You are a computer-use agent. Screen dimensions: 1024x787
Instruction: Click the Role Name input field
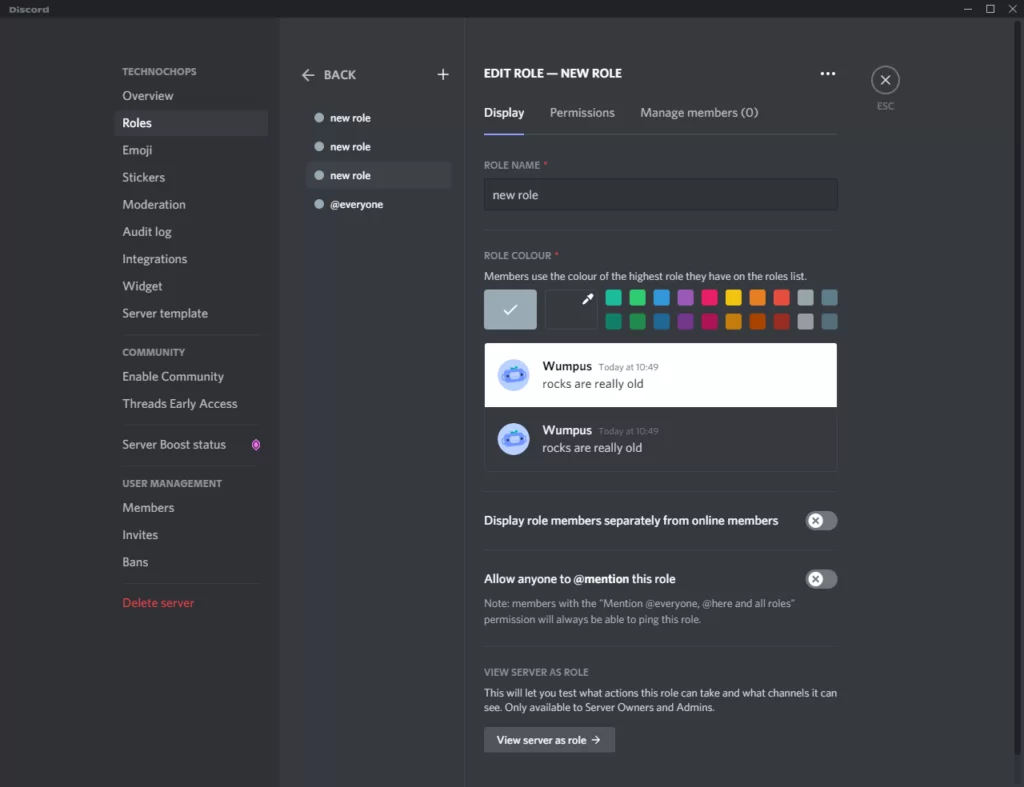[660, 195]
